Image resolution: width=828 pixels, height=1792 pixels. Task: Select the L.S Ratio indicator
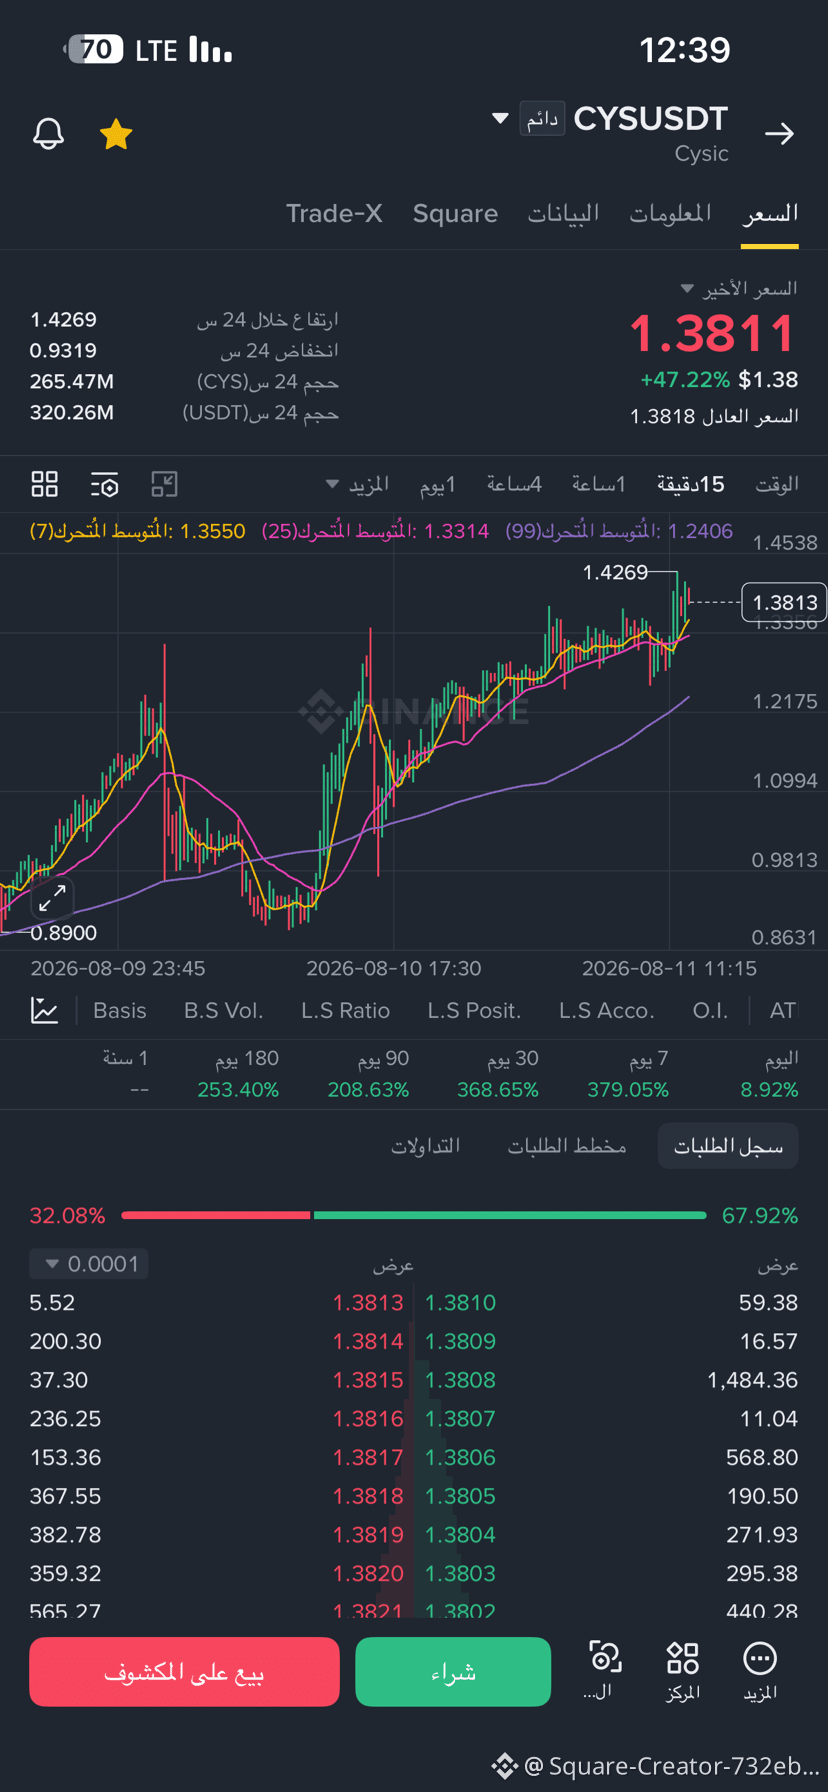(x=346, y=1011)
